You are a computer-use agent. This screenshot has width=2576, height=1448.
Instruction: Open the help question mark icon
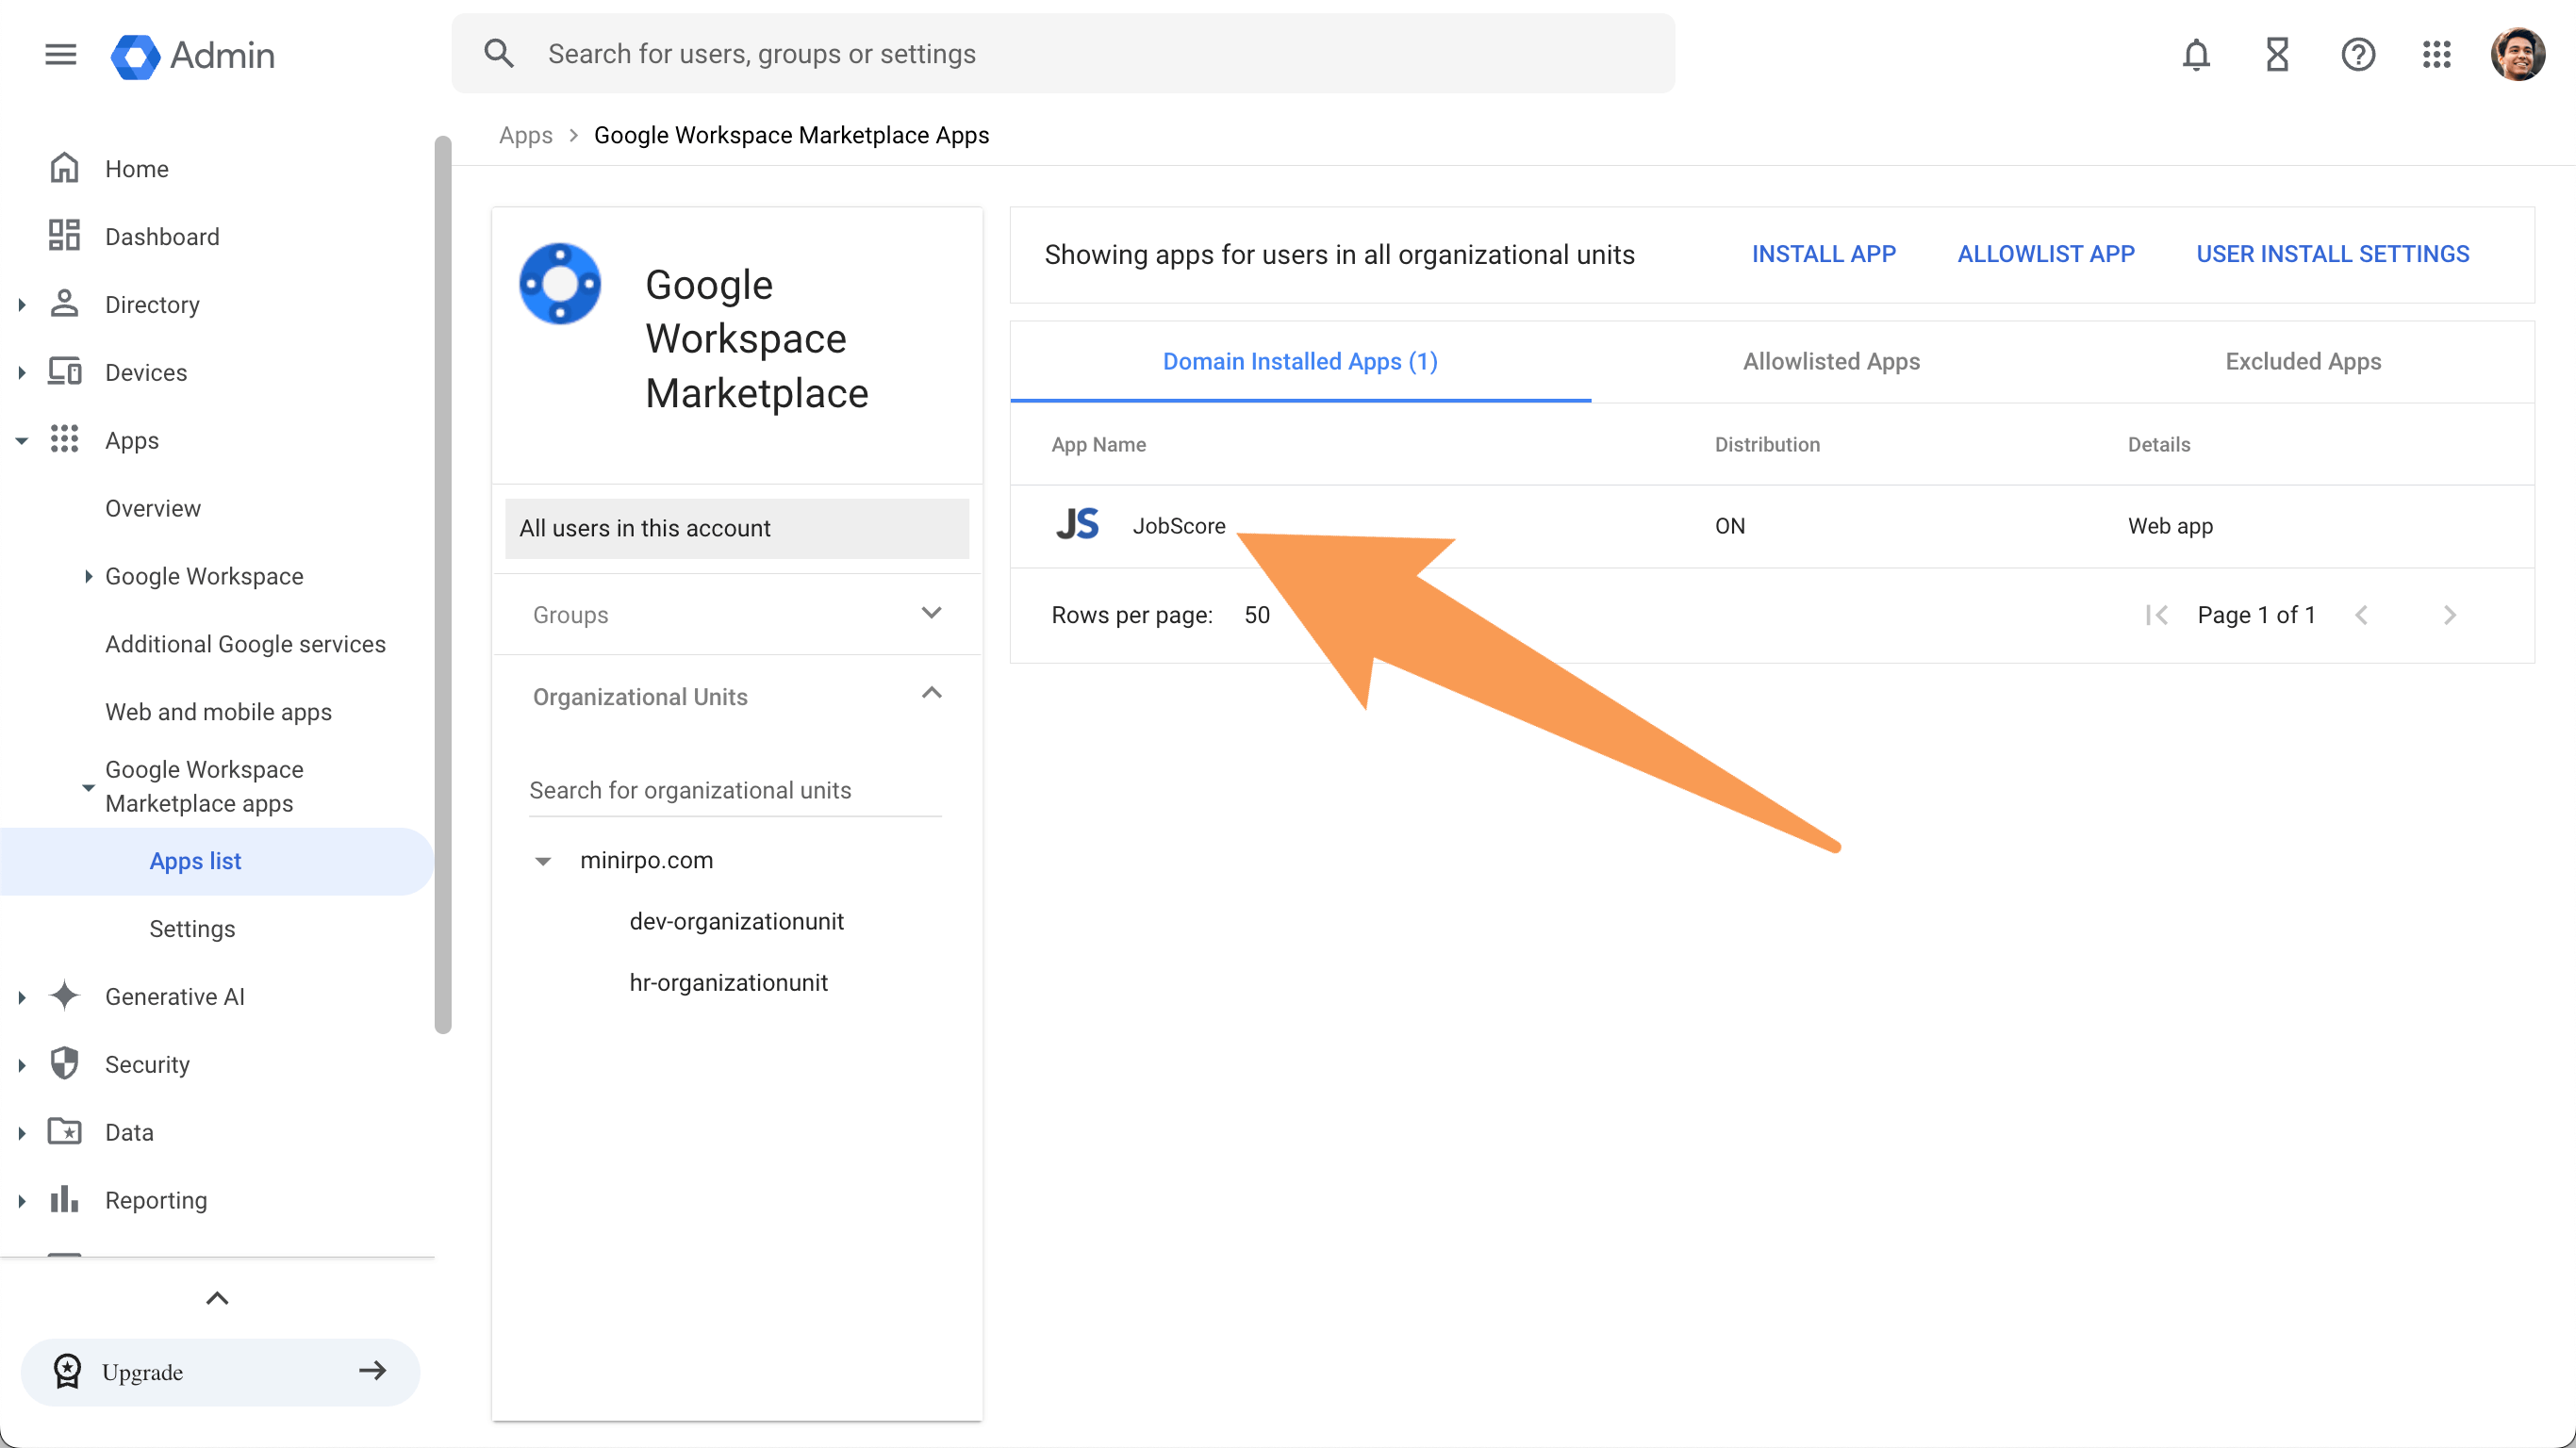pos(2358,54)
